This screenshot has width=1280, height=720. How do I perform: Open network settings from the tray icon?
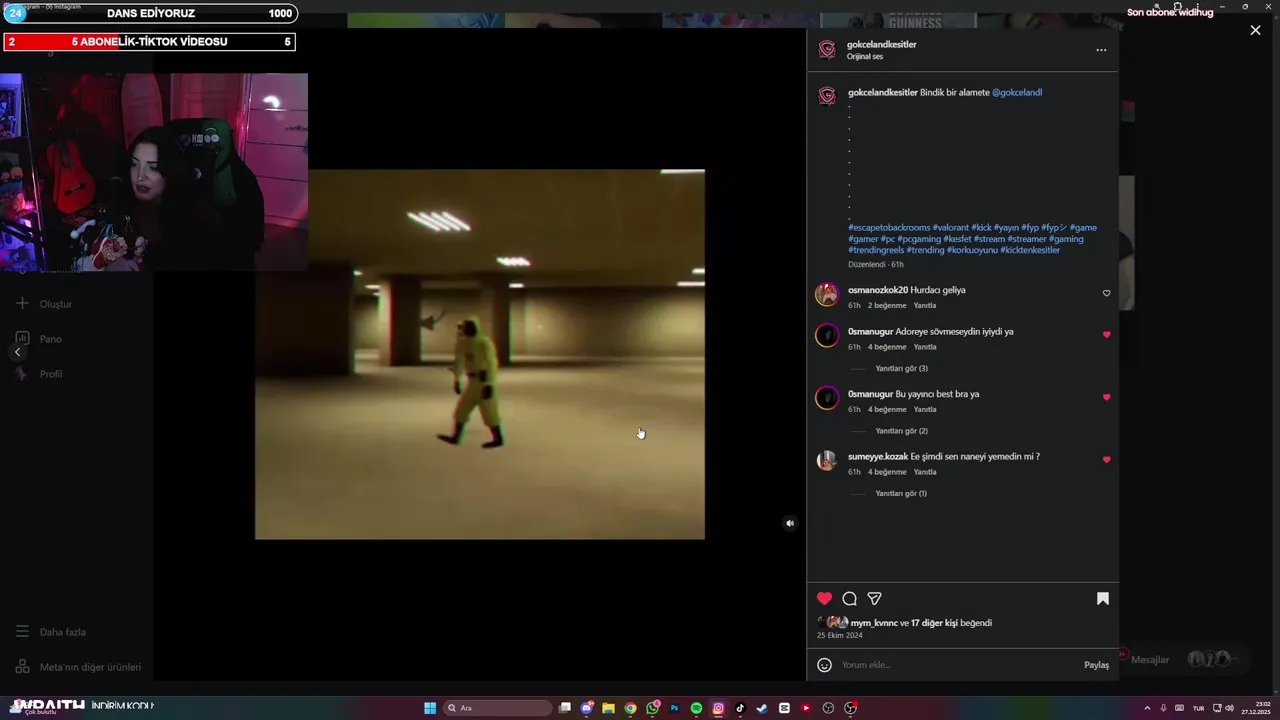[x=1217, y=708]
